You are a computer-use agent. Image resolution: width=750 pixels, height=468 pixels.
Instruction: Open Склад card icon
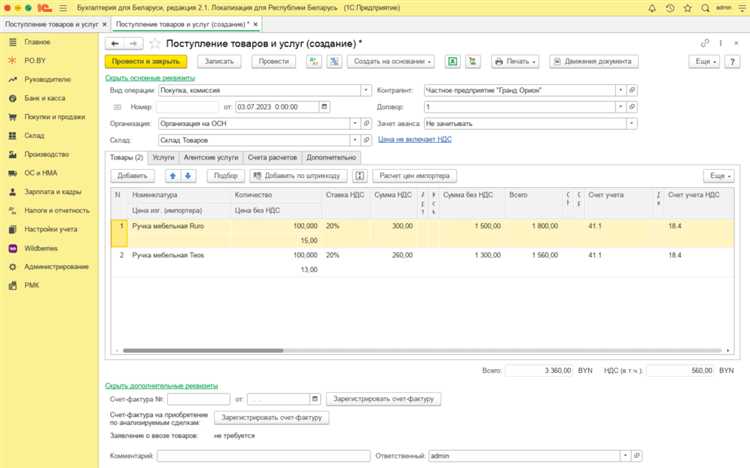pyautogui.click(x=366, y=140)
